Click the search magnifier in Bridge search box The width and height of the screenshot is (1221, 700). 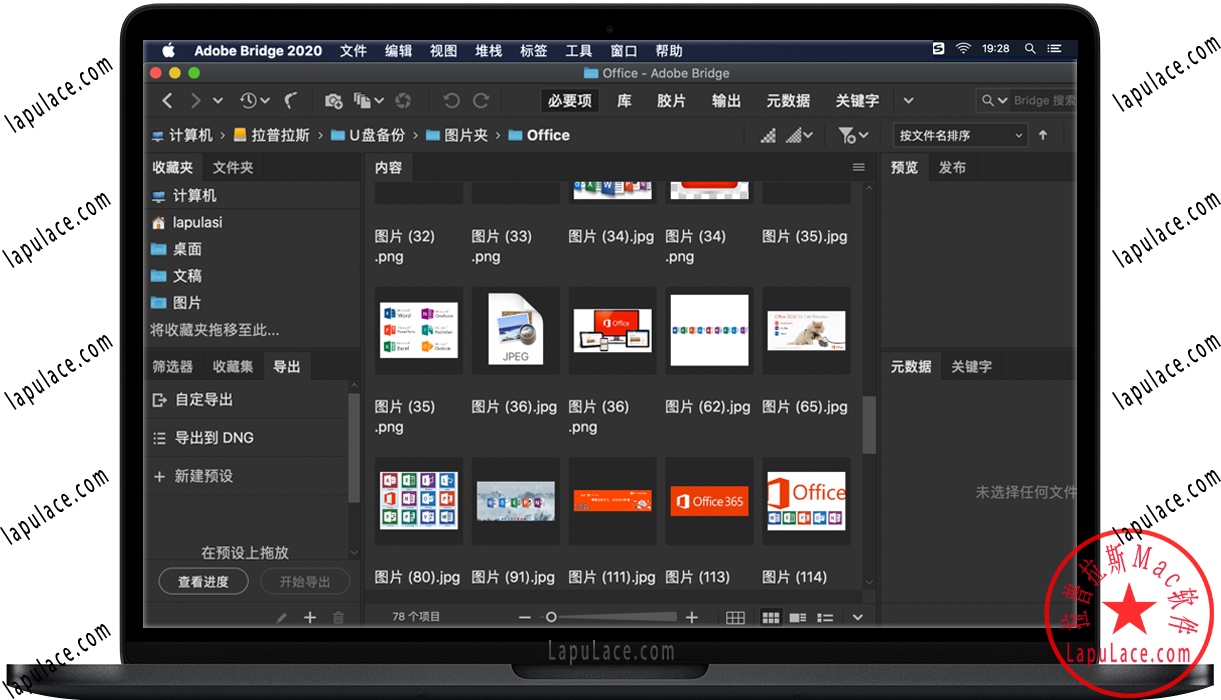pyautogui.click(x=990, y=100)
